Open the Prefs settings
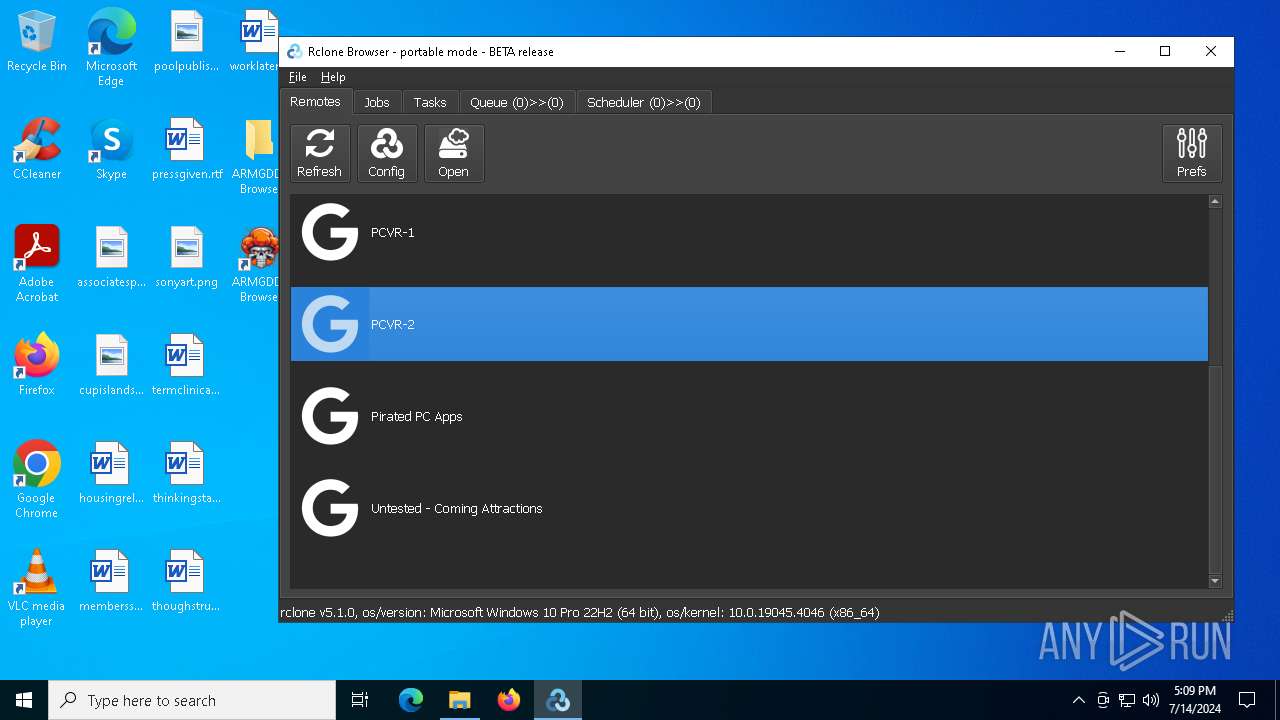Image resolution: width=1280 pixels, height=720 pixels. click(1192, 153)
